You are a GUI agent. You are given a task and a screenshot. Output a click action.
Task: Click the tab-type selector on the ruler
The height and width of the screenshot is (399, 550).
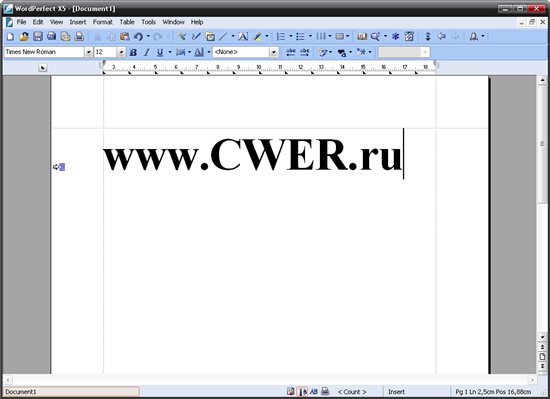[x=42, y=67]
